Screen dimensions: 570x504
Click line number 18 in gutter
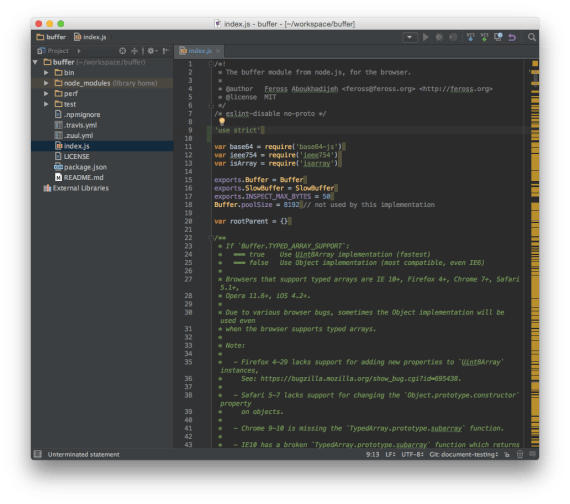tap(188, 205)
